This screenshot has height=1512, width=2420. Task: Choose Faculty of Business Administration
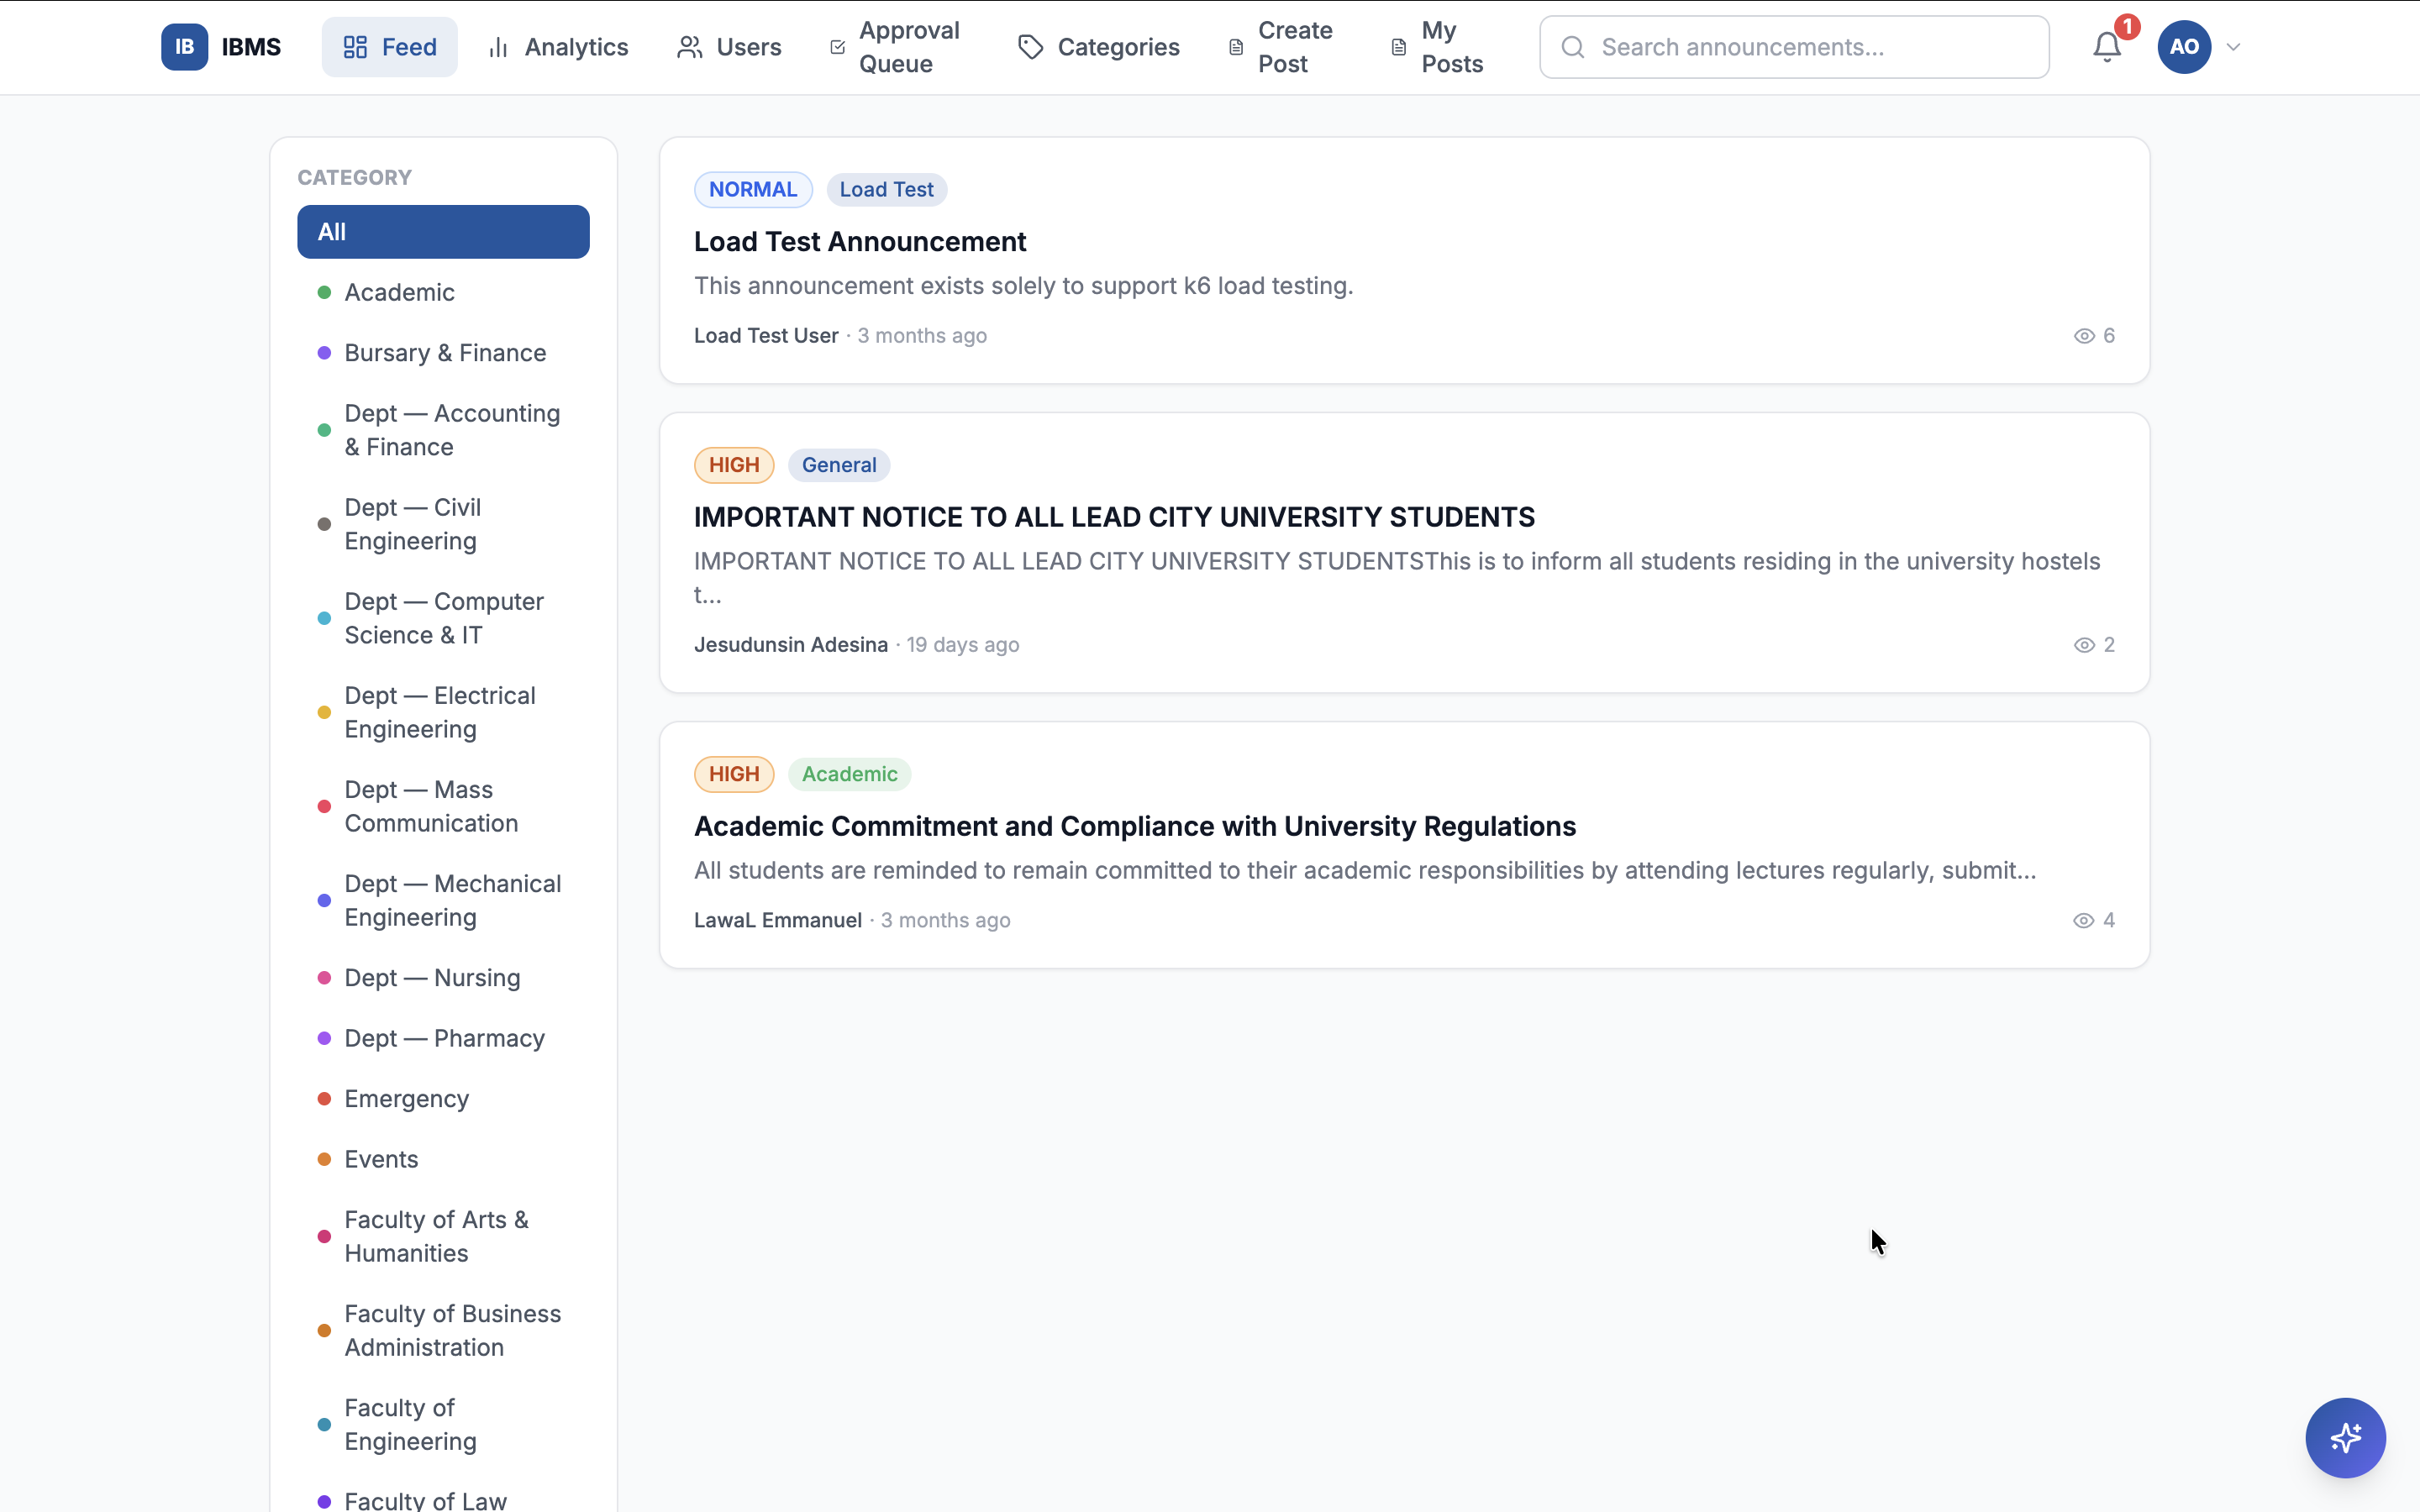443,1331
